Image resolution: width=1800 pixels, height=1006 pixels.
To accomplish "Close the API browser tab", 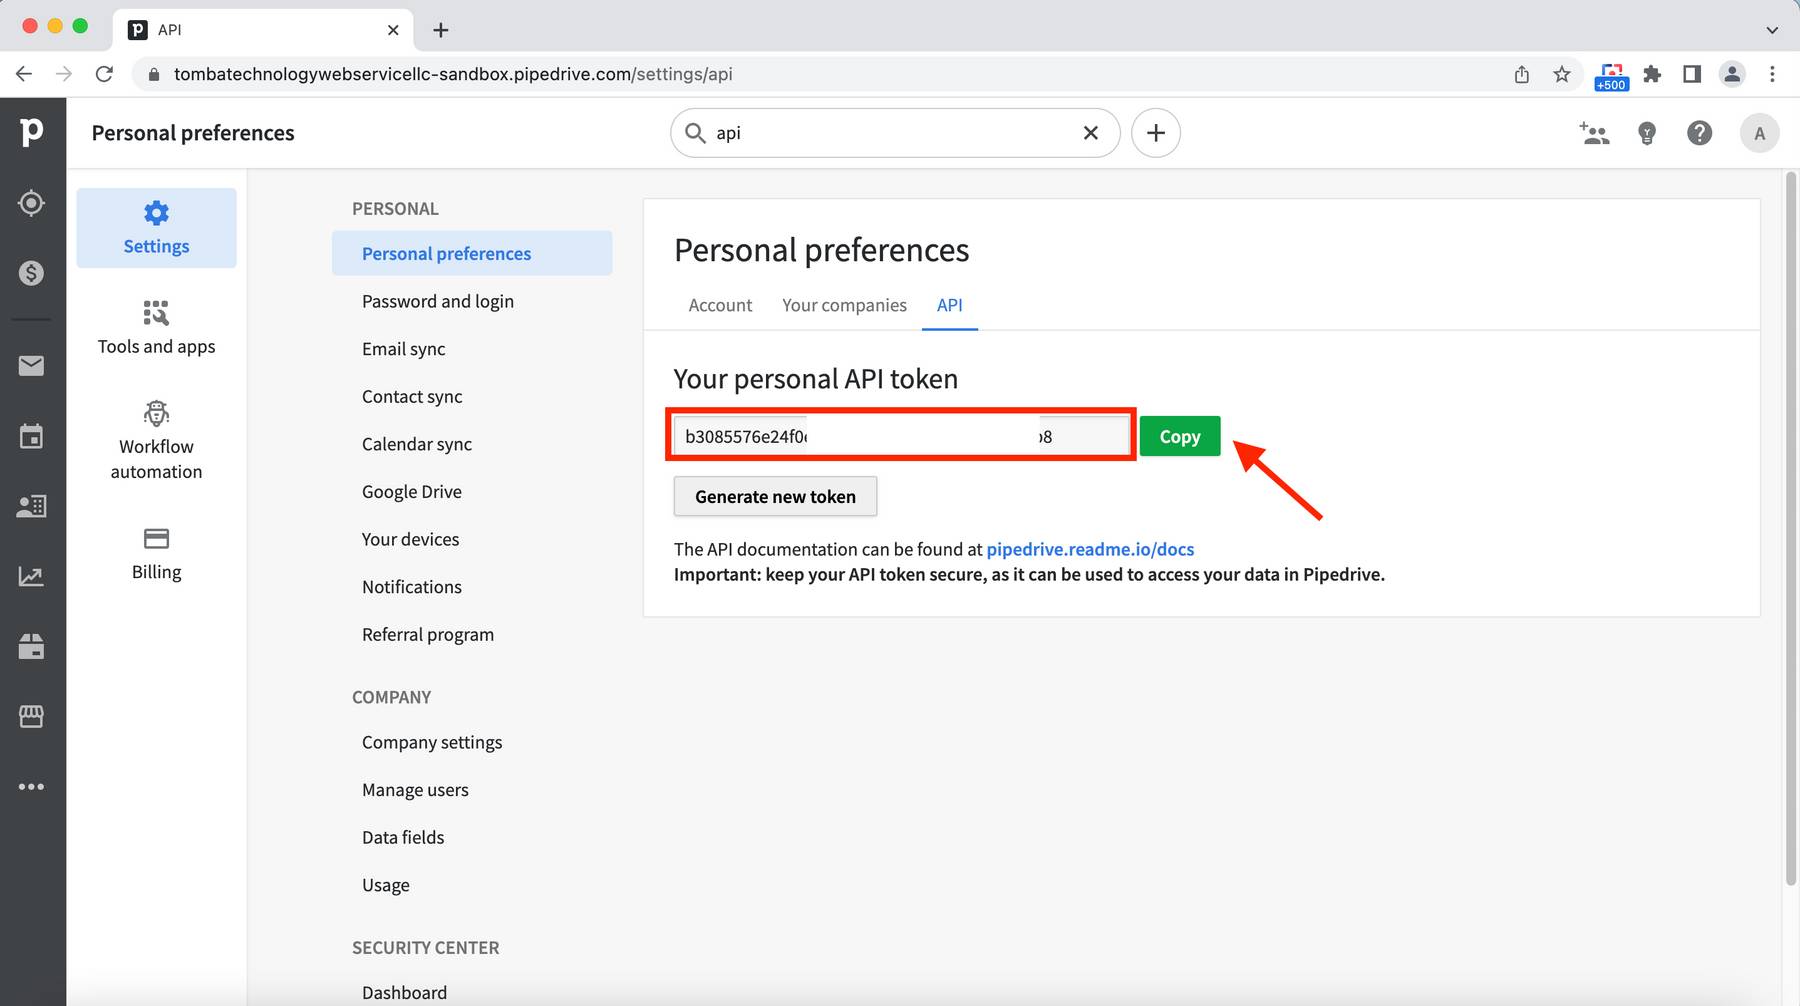I will coord(393,30).
